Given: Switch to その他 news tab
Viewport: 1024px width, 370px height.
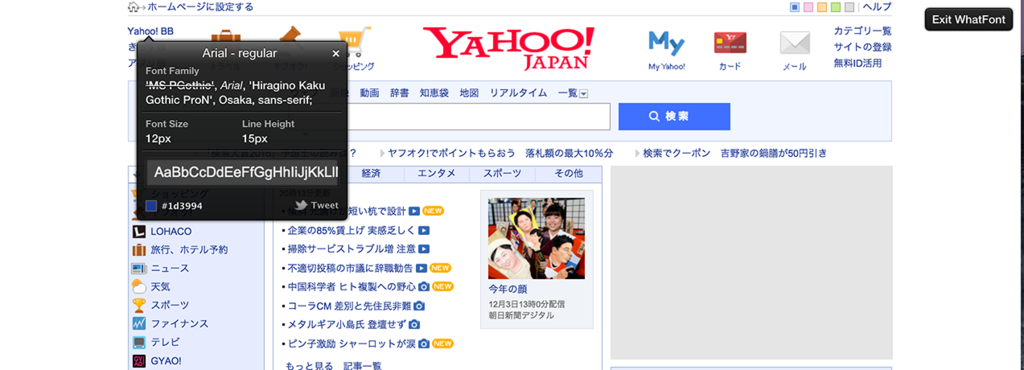Looking at the screenshot, I should click(x=568, y=174).
